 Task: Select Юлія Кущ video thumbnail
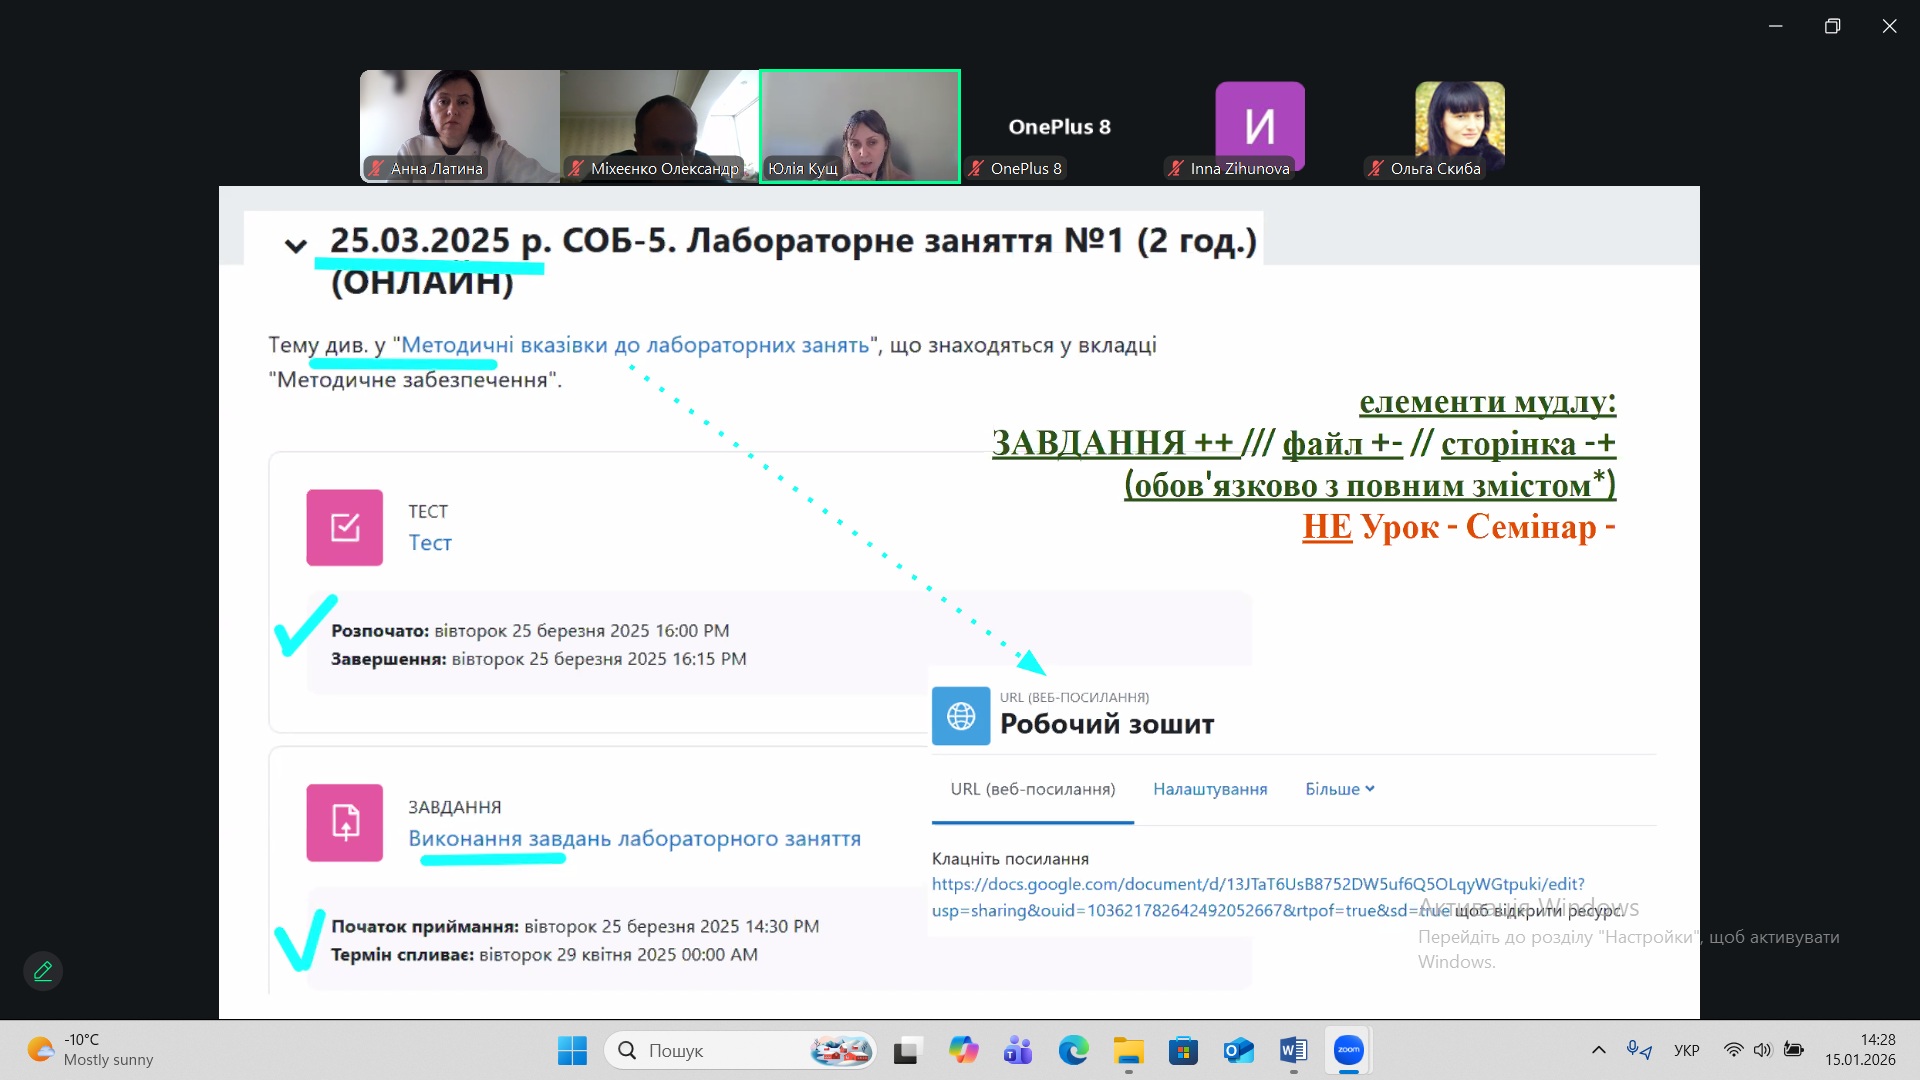[860, 126]
